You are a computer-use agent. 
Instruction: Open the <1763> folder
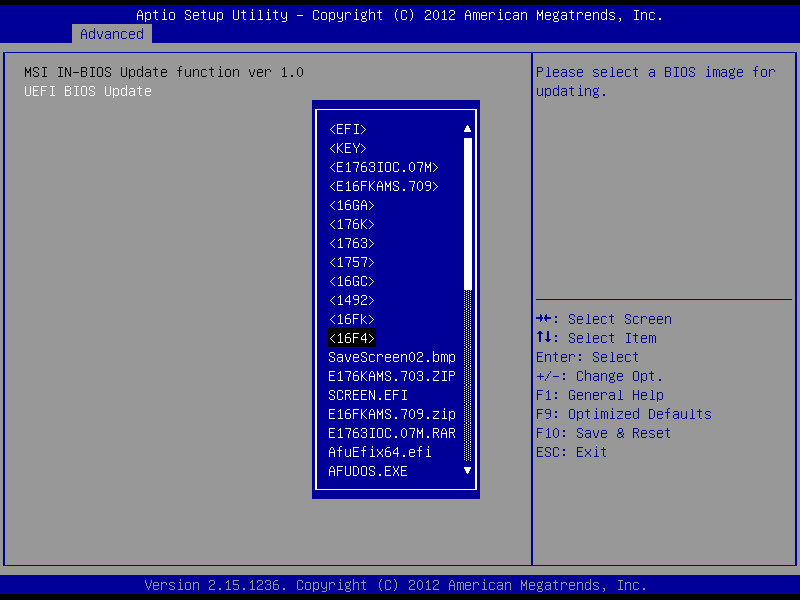[x=352, y=243]
